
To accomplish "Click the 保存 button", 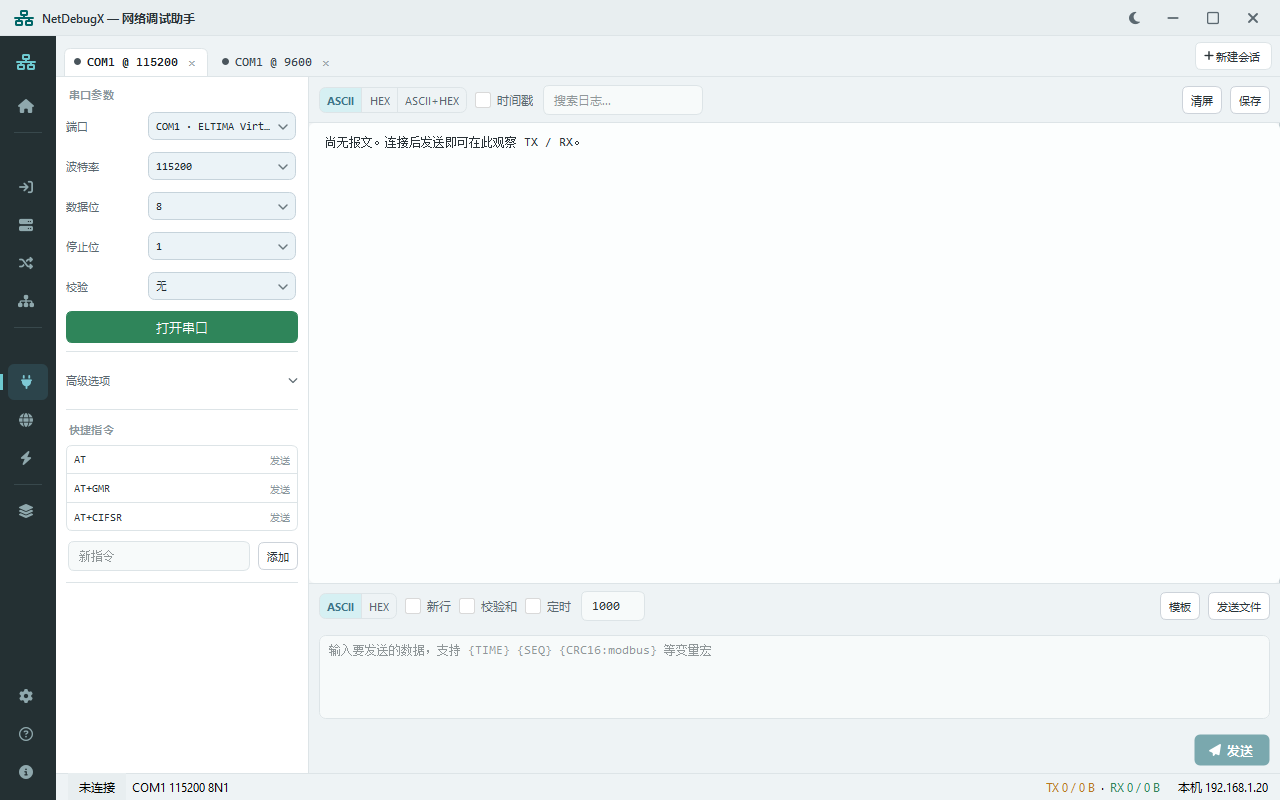I will coord(1250,100).
